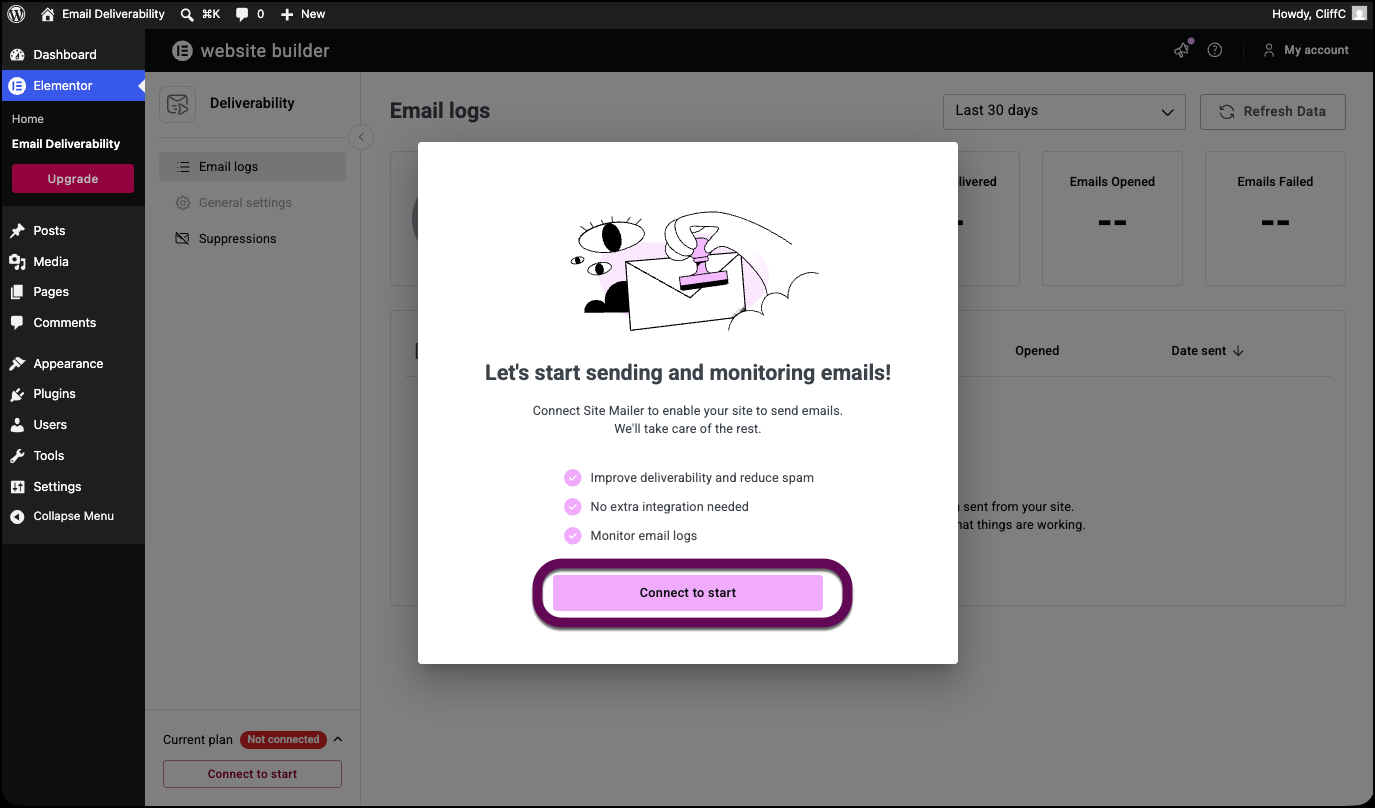Click the Settings sliders icon
Screen dimensions: 1375x808
coord(17,487)
